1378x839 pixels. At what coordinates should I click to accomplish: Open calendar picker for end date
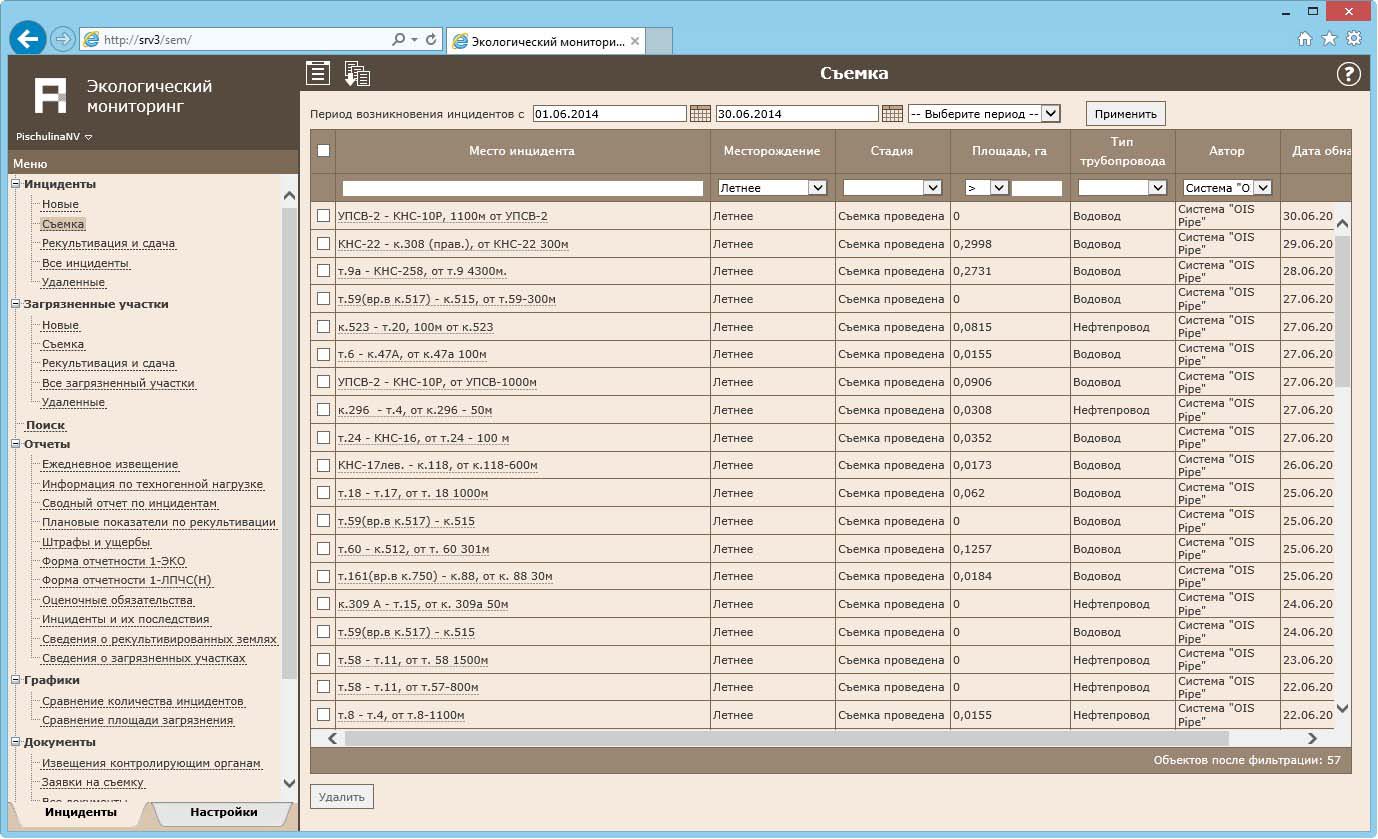892,114
